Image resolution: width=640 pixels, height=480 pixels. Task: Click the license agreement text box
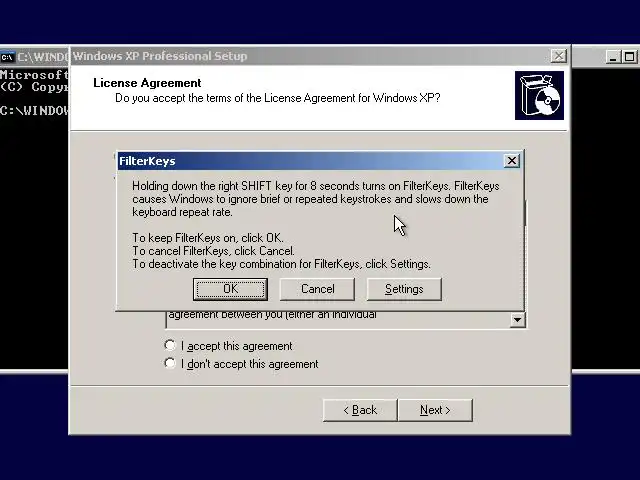(339, 319)
